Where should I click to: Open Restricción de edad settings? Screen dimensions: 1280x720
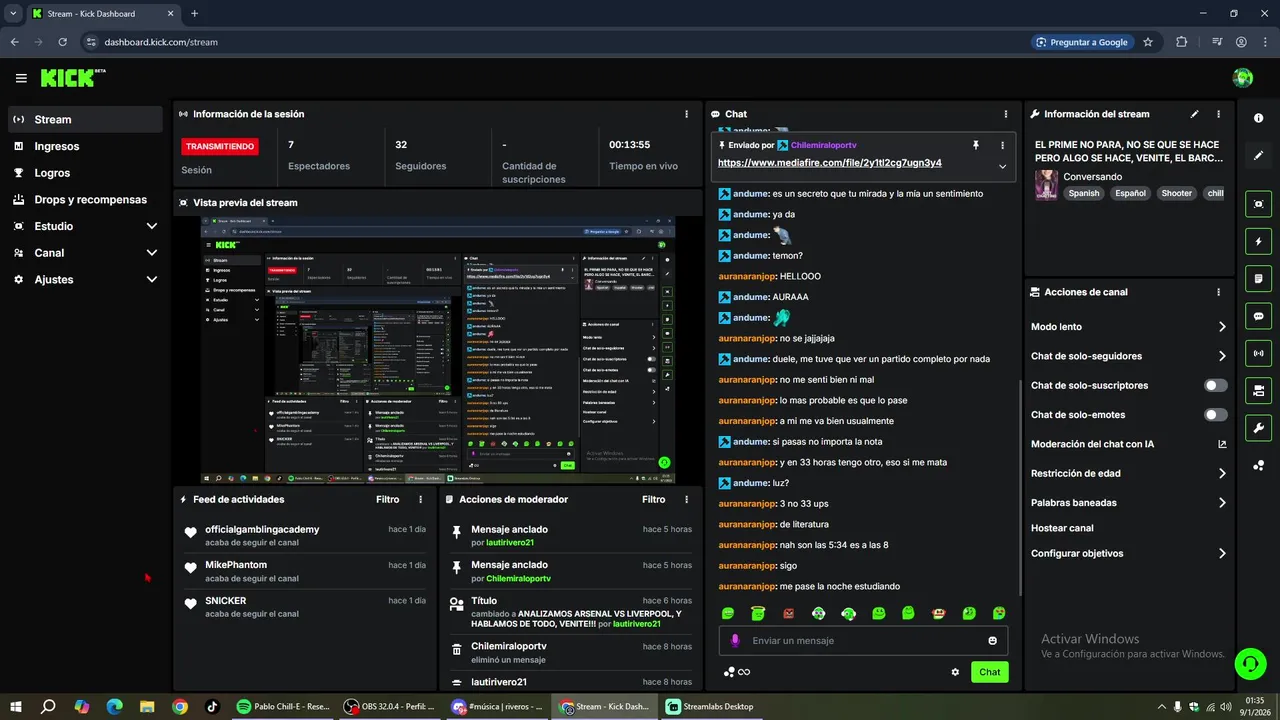point(1128,473)
